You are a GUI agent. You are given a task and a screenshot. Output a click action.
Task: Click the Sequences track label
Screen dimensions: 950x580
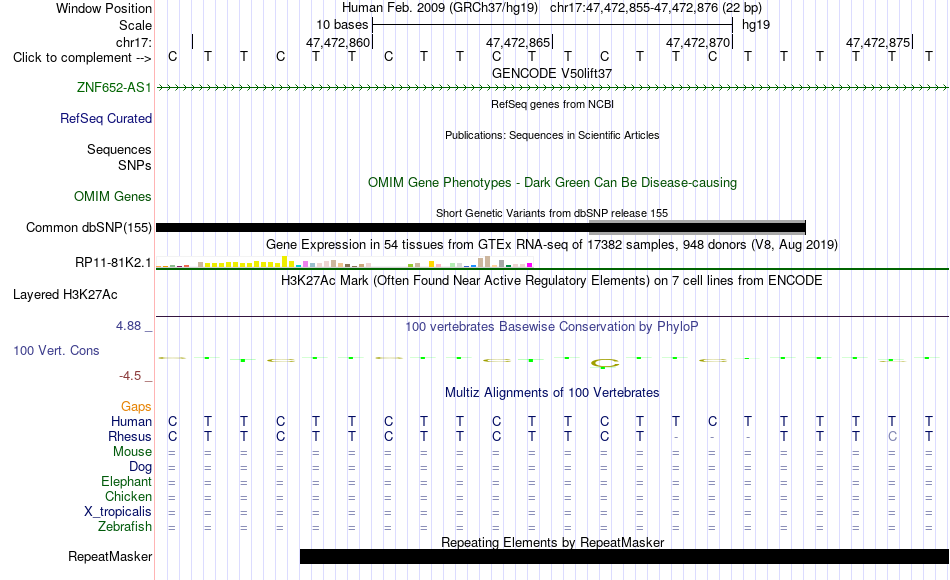pos(119,149)
